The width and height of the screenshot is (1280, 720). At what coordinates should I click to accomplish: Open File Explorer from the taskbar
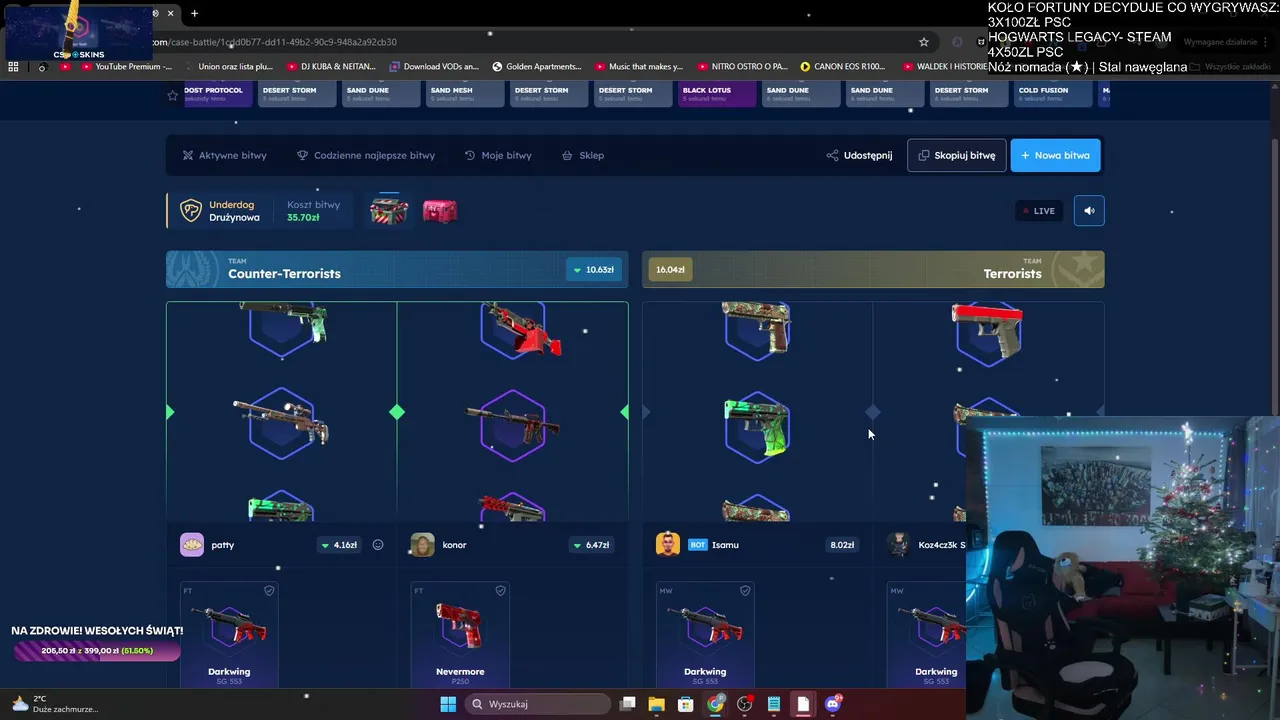click(x=656, y=704)
